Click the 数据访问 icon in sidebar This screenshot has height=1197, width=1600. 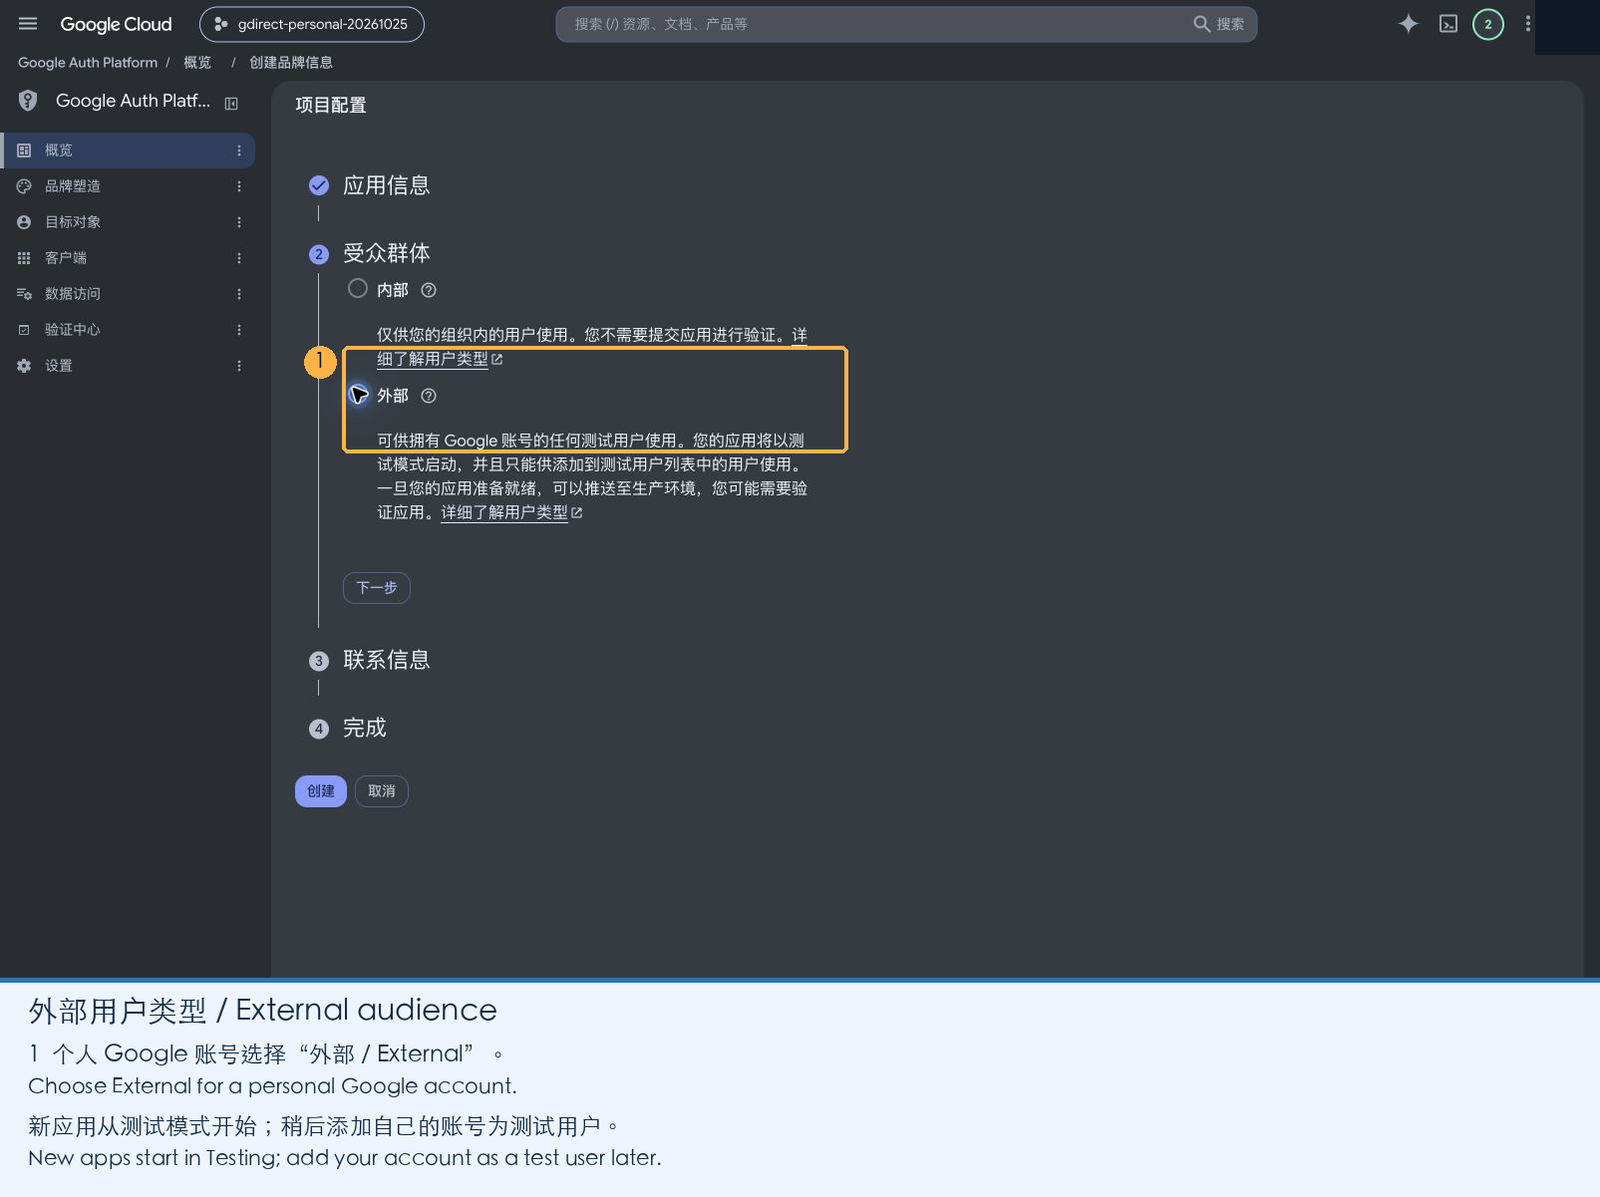pyautogui.click(x=24, y=294)
